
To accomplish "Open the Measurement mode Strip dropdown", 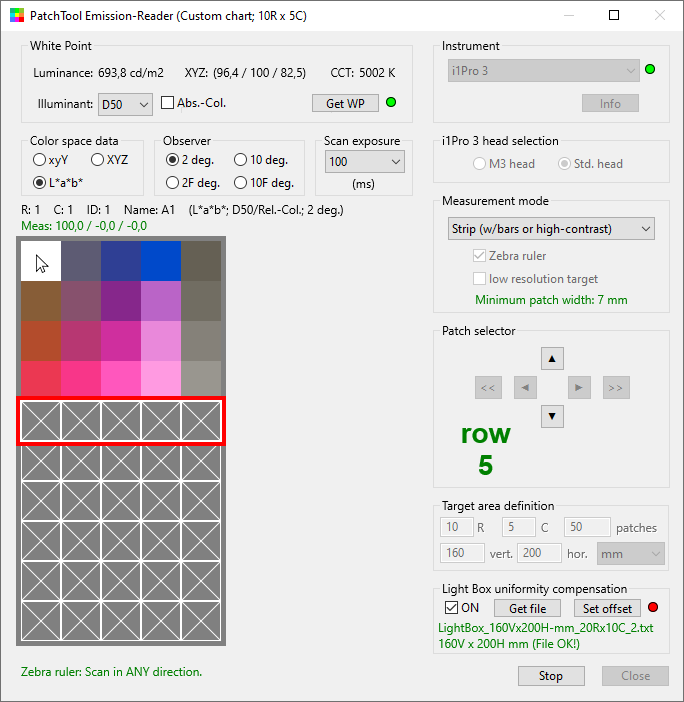I will point(549,229).
